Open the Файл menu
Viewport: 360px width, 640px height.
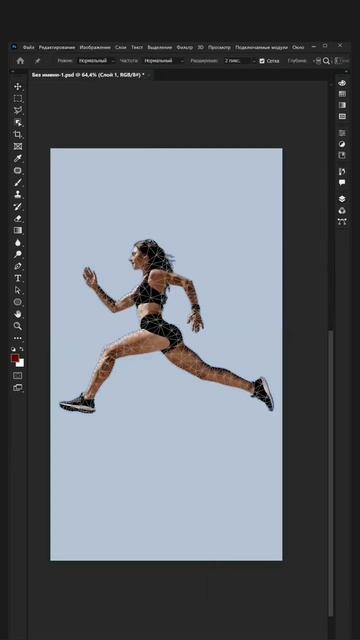pos(29,47)
